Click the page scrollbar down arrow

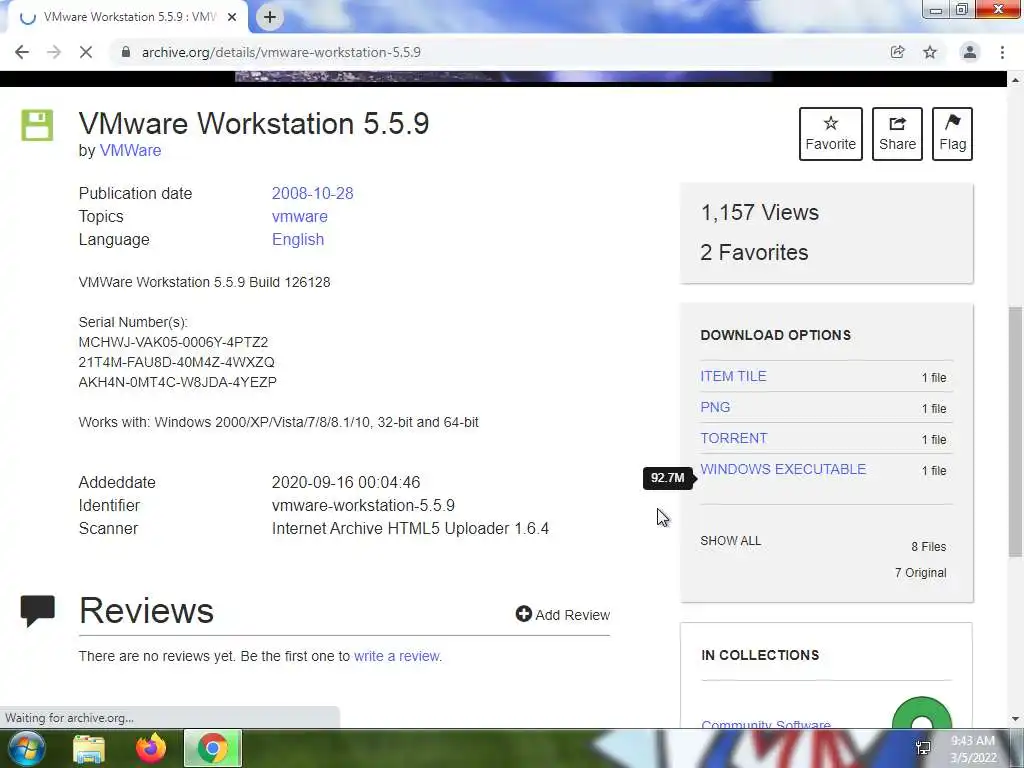(1015, 719)
